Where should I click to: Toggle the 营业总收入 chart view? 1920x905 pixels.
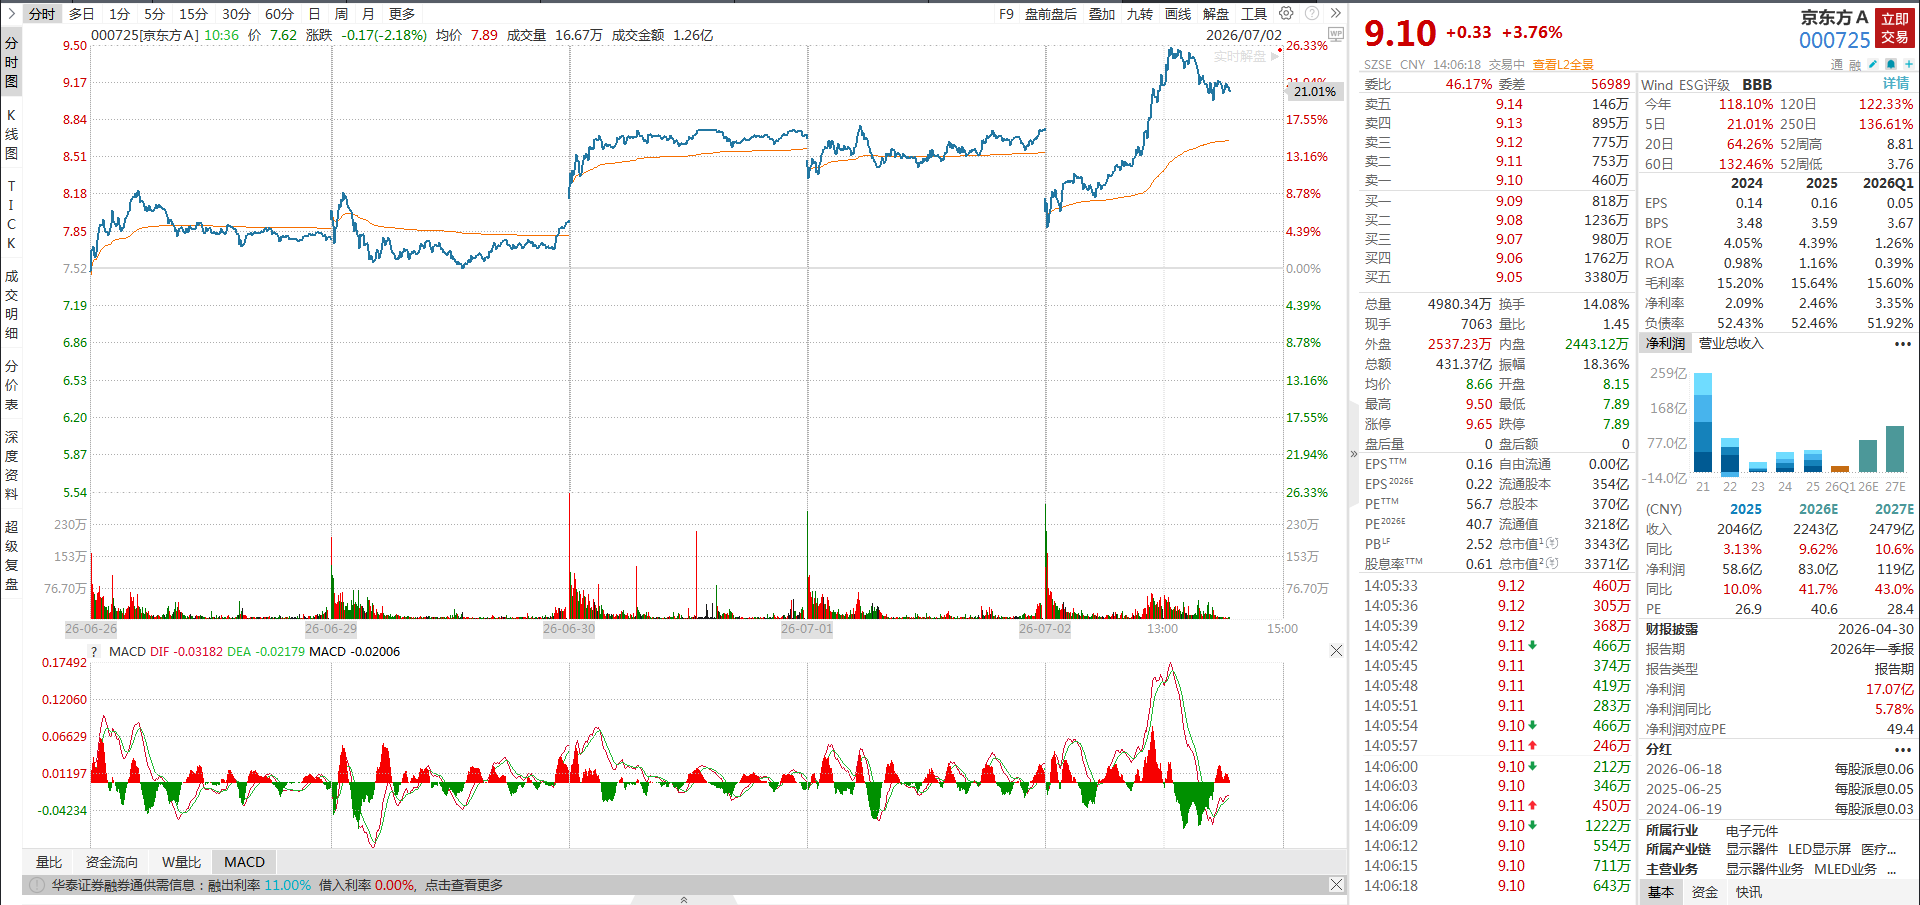(x=1731, y=344)
